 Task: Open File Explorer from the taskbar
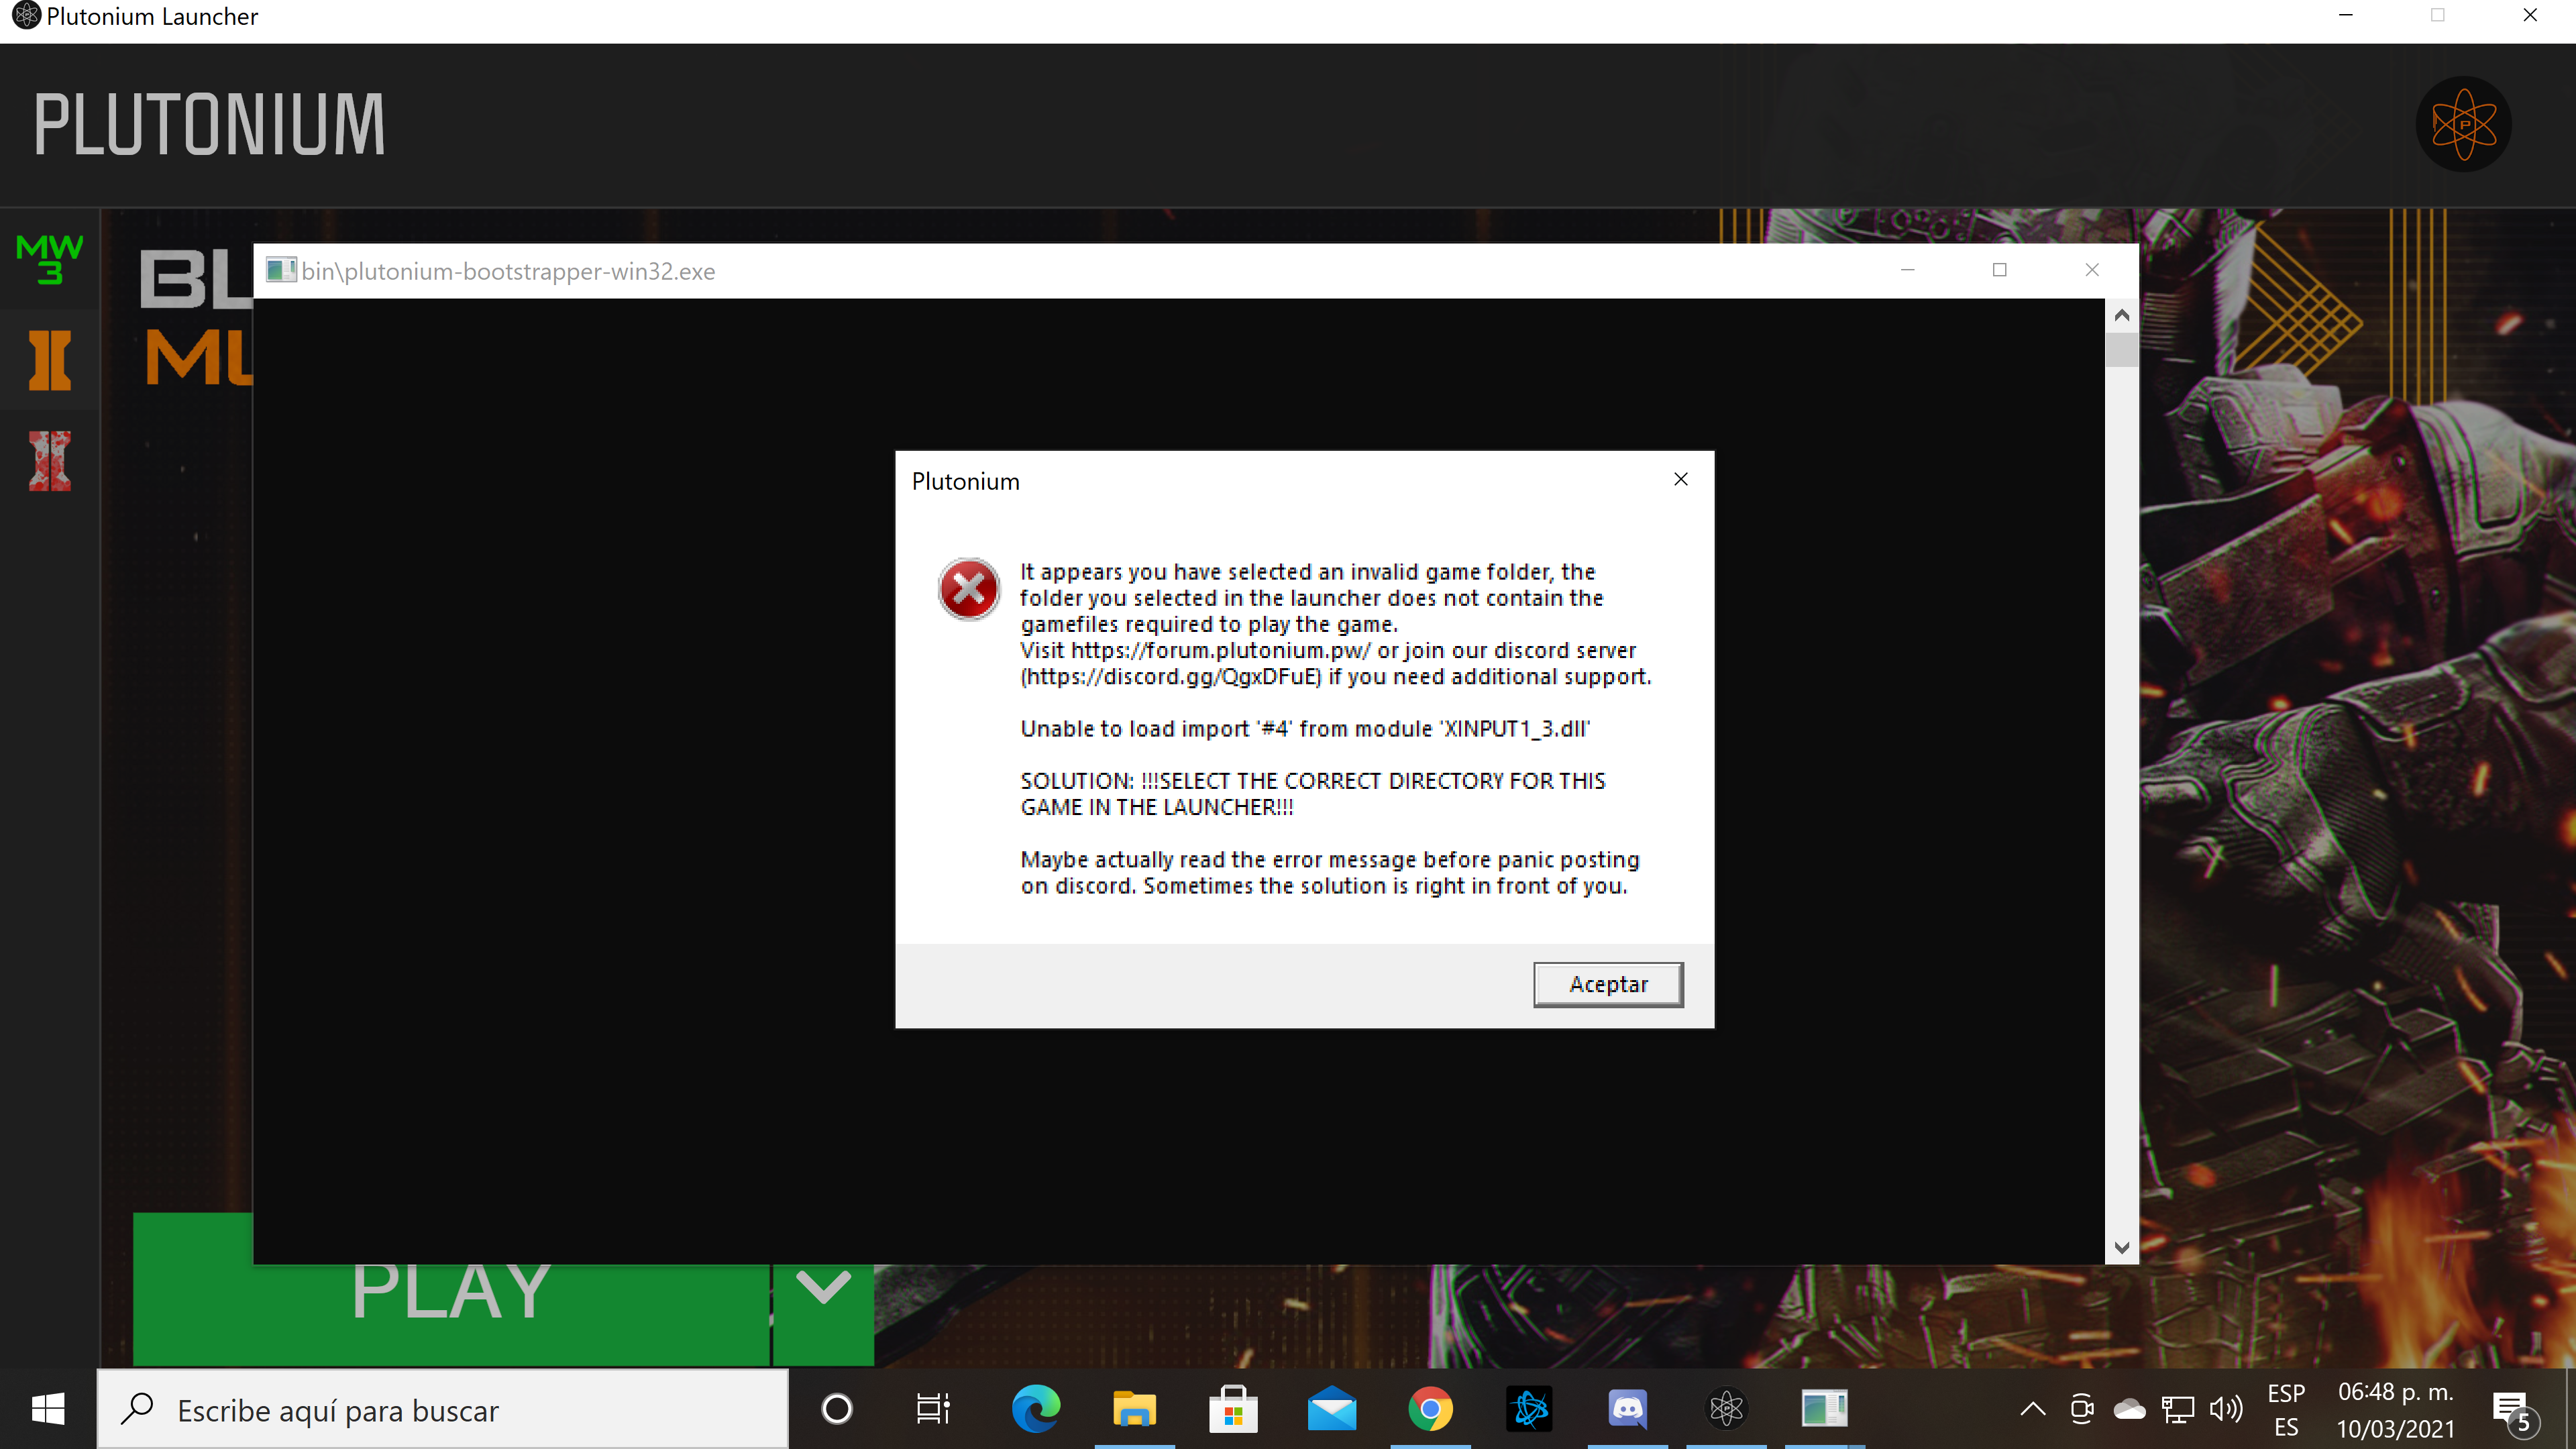coord(1134,1409)
